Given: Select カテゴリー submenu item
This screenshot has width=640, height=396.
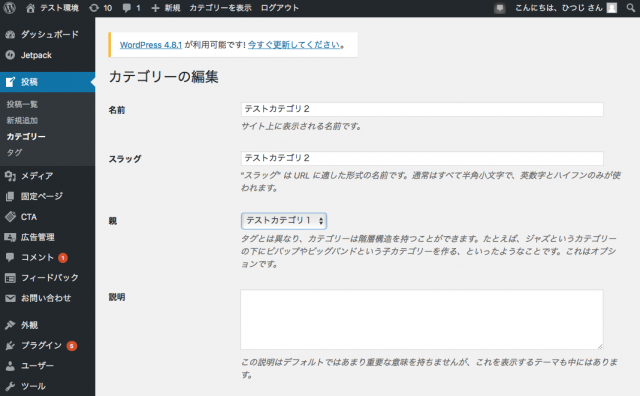Looking at the screenshot, I should 26,136.
